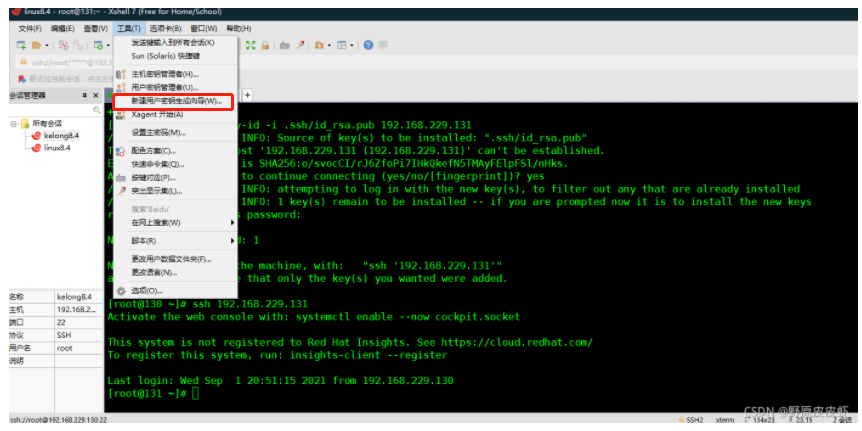The image size is (862, 431).
Task: Close the open 工具(T) menu
Action: coord(129,29)
